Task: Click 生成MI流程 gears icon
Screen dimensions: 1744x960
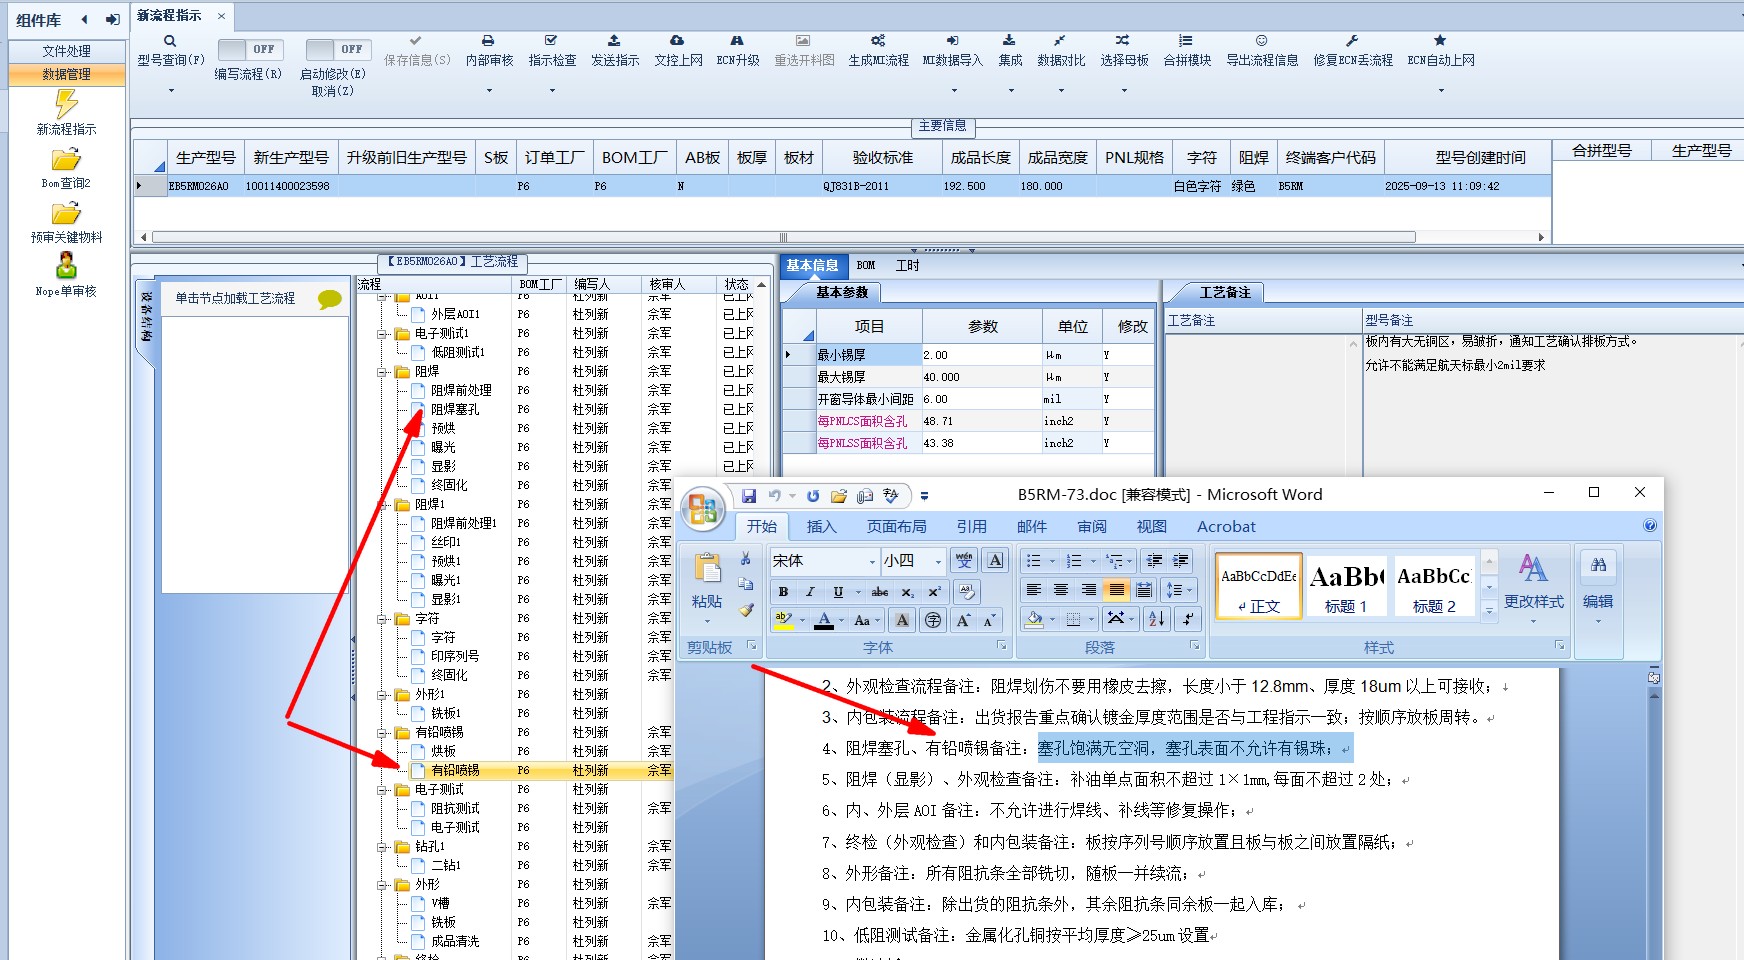Action: pos(878,41)
